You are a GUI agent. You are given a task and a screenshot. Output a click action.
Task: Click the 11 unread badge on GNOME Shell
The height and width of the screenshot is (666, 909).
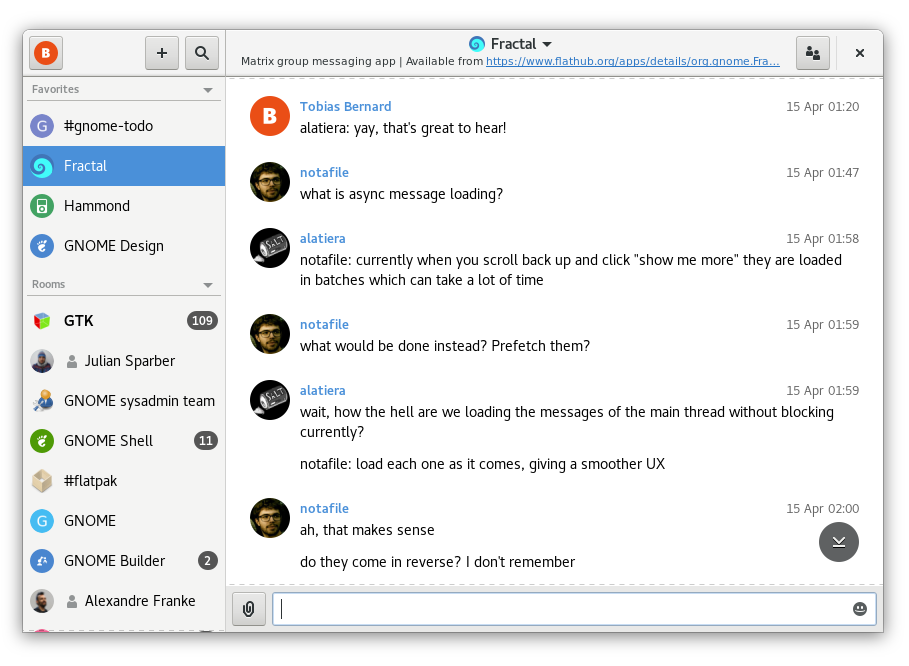pos(205,441)
